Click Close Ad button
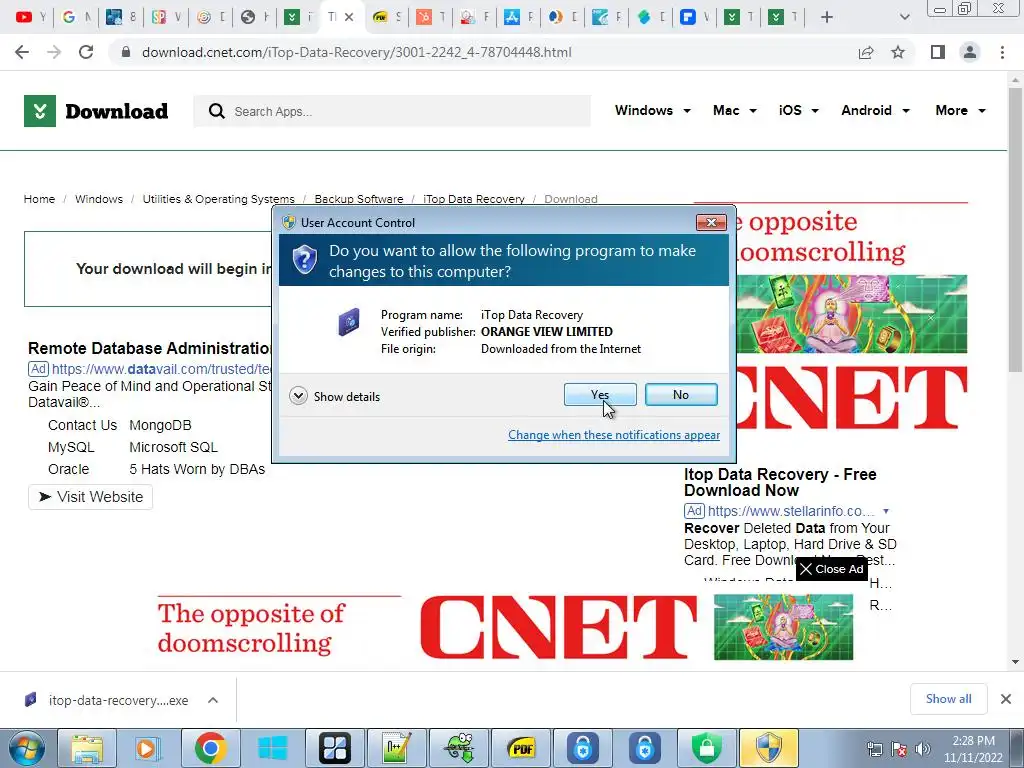This screenshot has height=768, width=1024. tap(832, 569)
